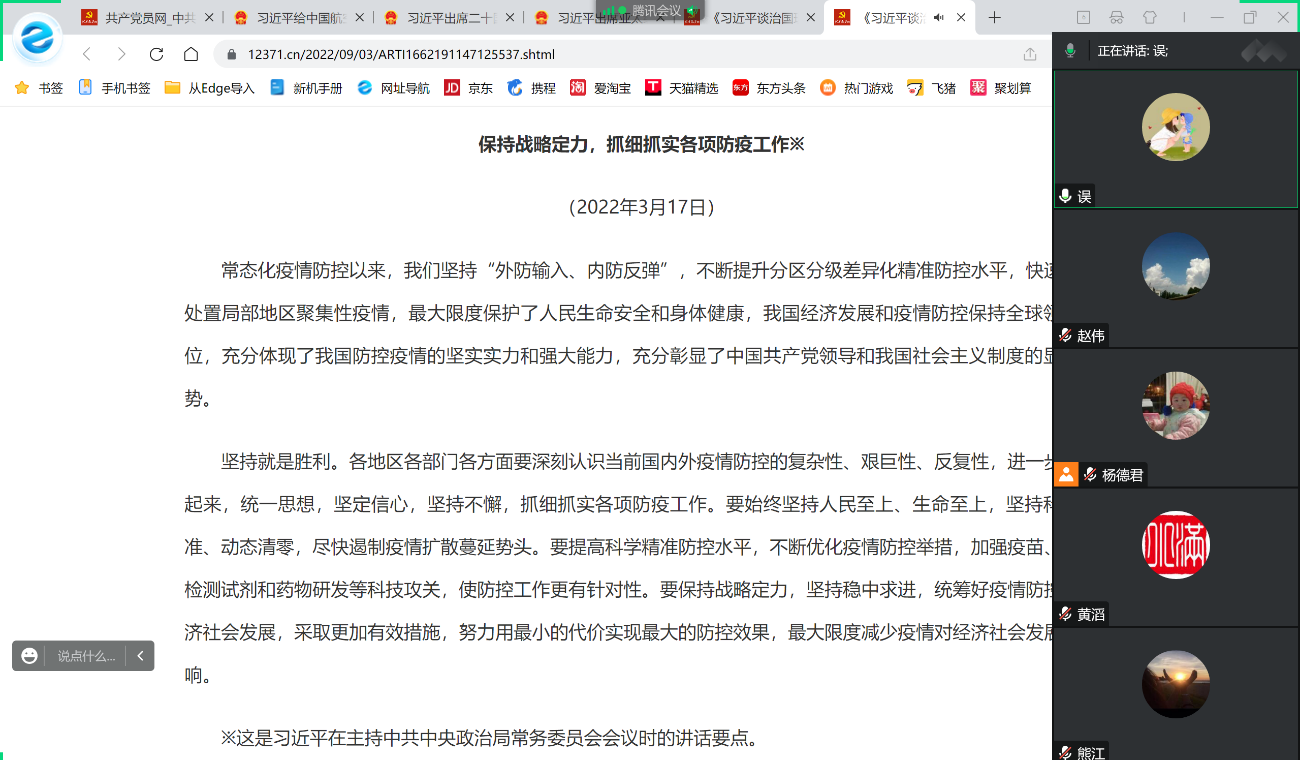Mute the audio on the active tab
This screenshot has width=1300, height=760.
(x=938, y=18)
